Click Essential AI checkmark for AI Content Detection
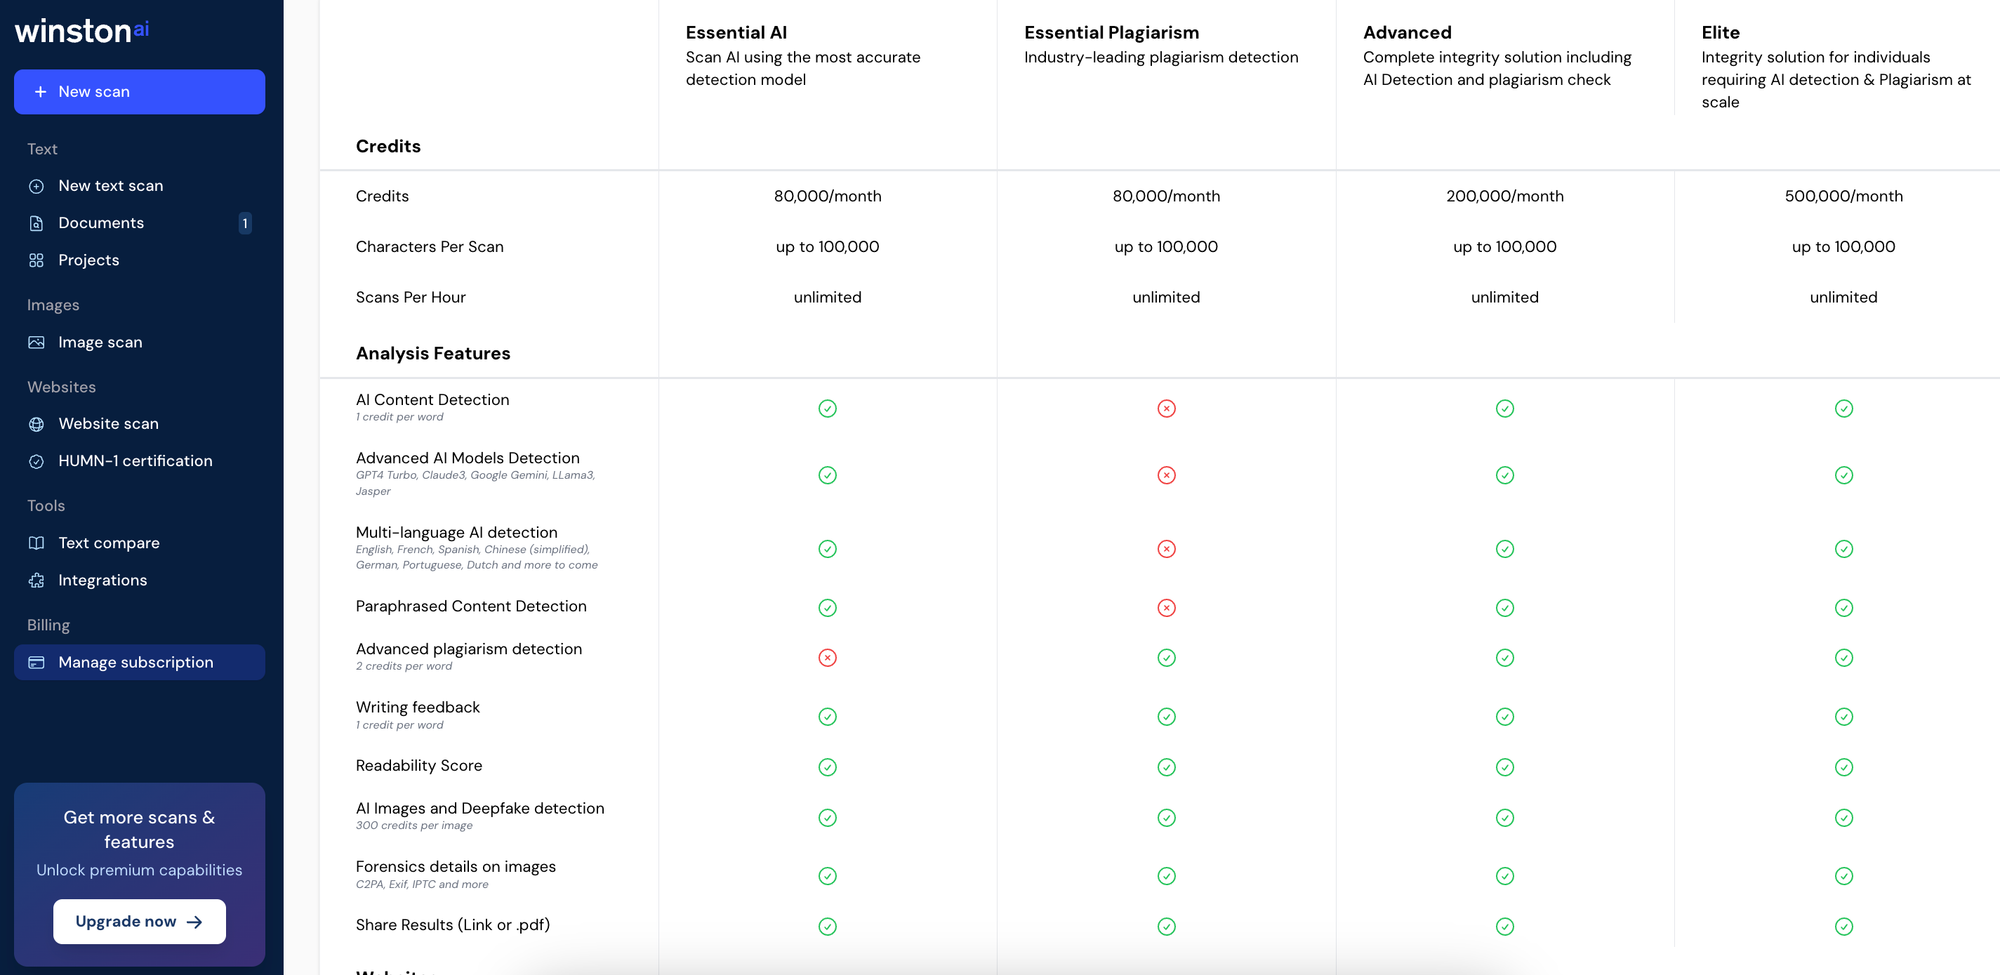Screen dimensions: 2000x975 (828, 408)
